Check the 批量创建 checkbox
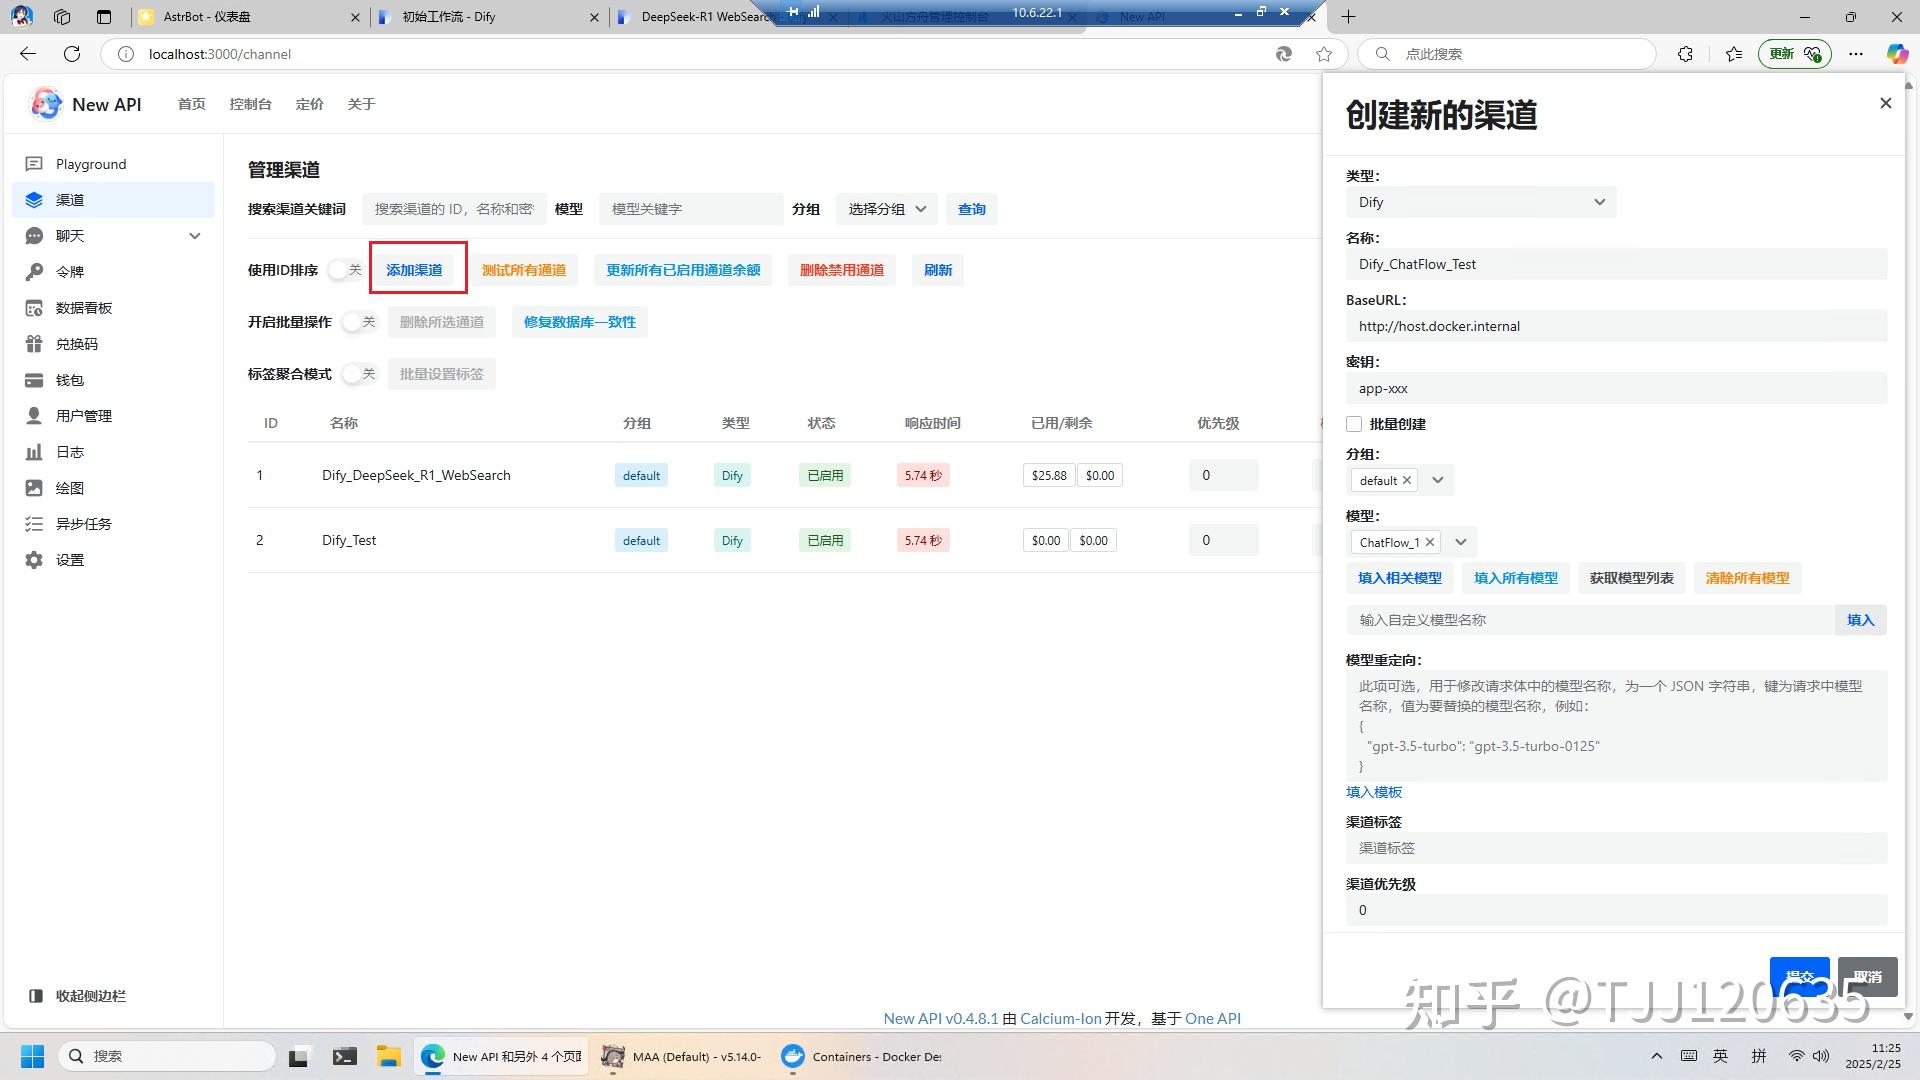 coord(1354,424)
